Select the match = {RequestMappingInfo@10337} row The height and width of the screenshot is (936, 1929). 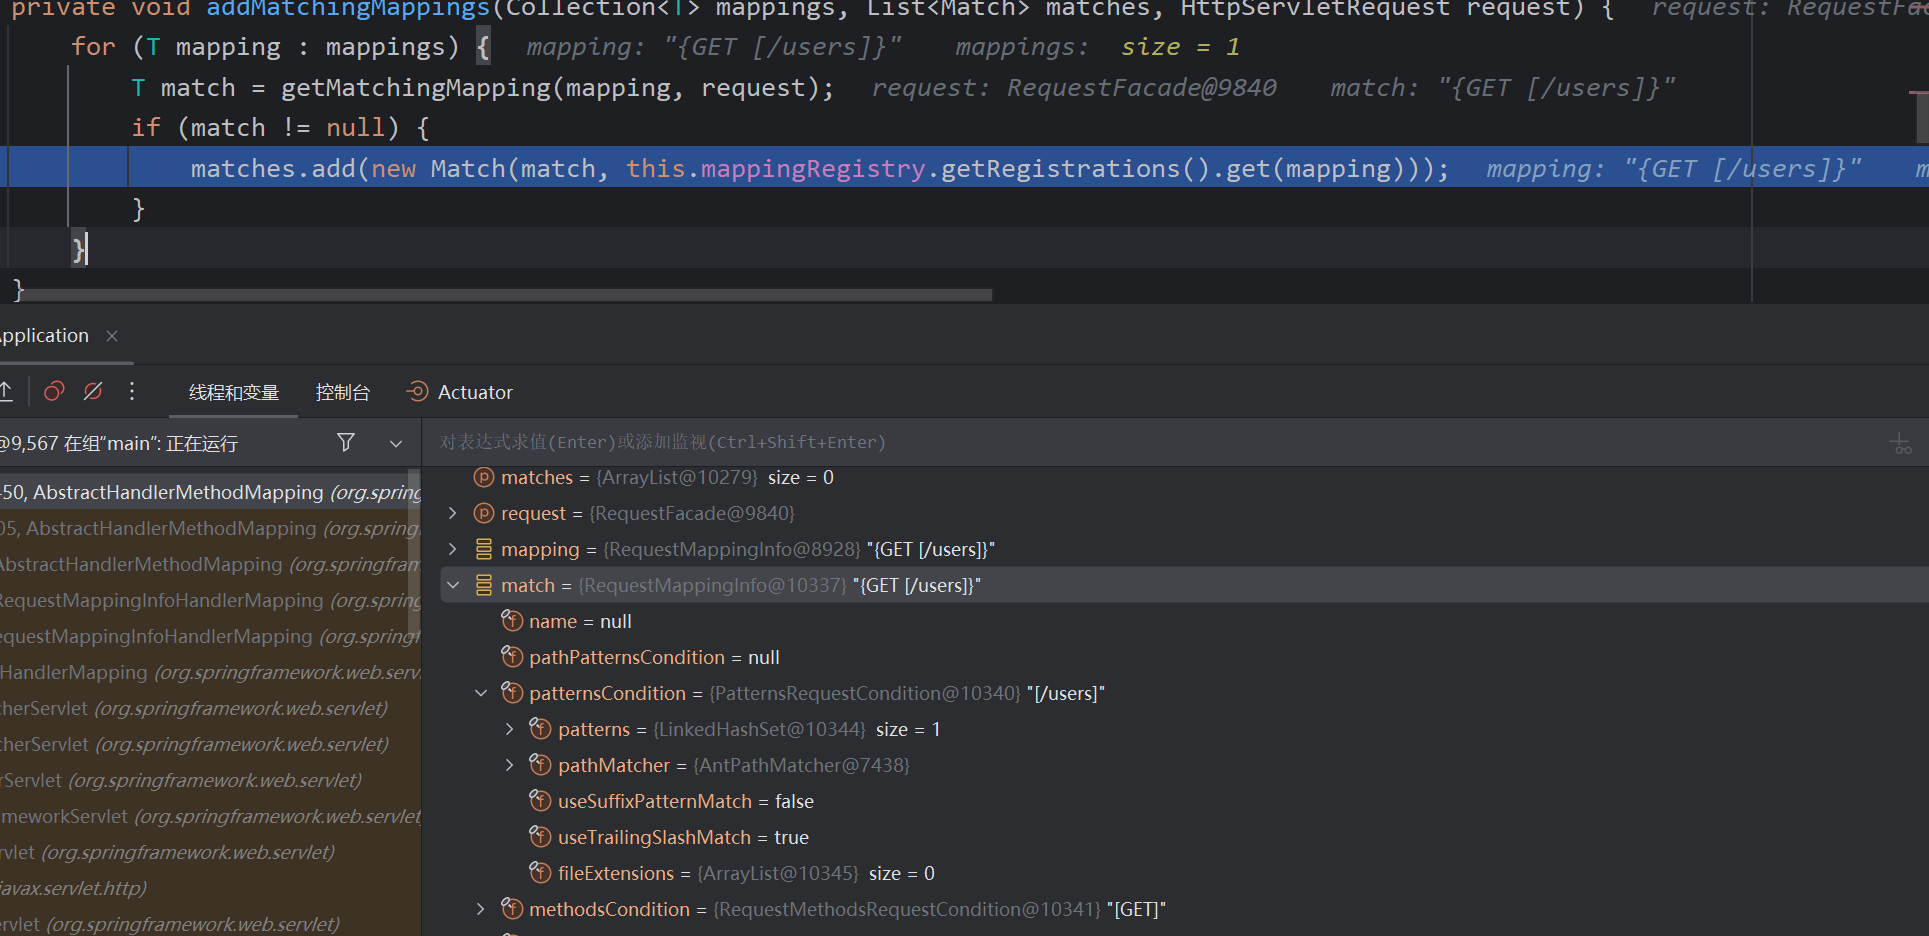[x=1184, y=585]
